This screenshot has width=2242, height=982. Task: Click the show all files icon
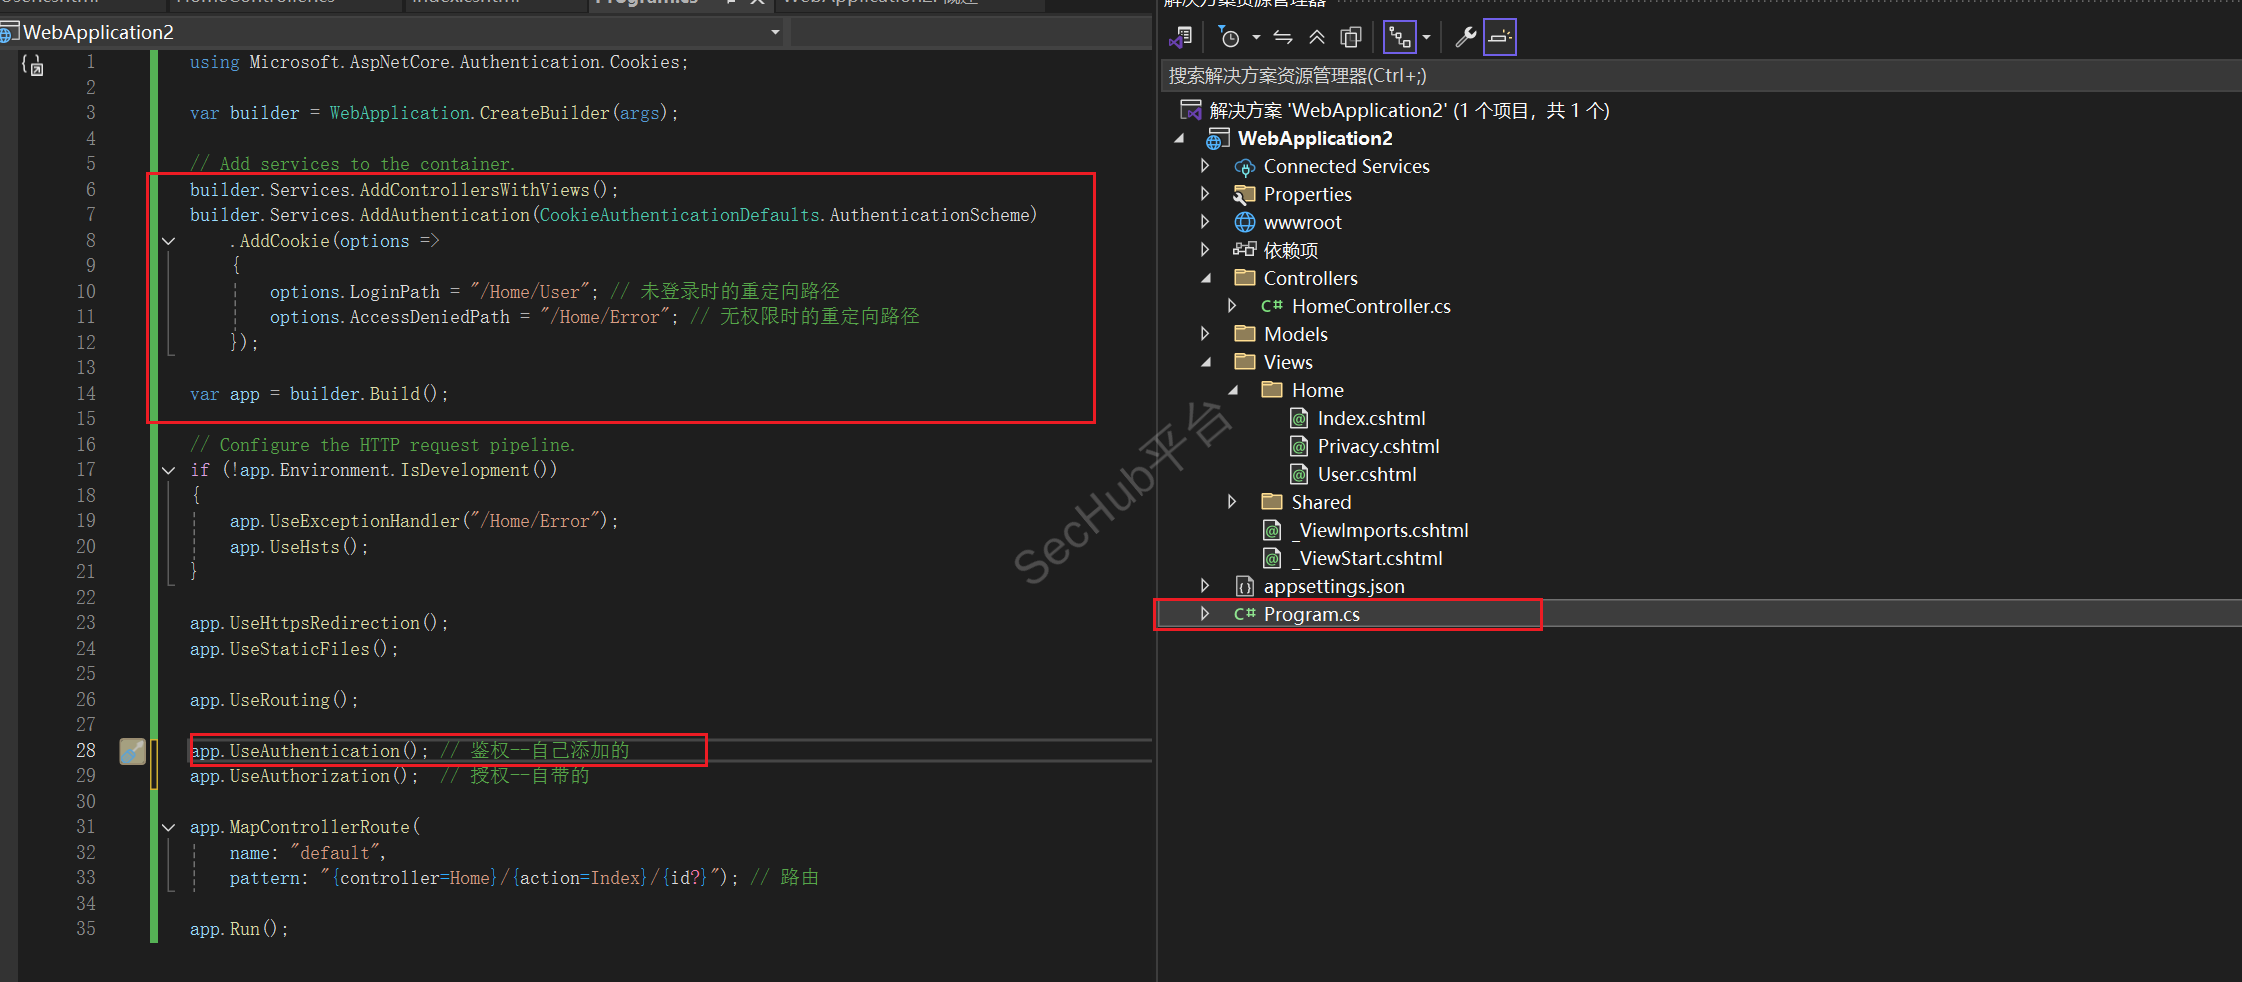pyautogui.click(x=1351, y=38)
